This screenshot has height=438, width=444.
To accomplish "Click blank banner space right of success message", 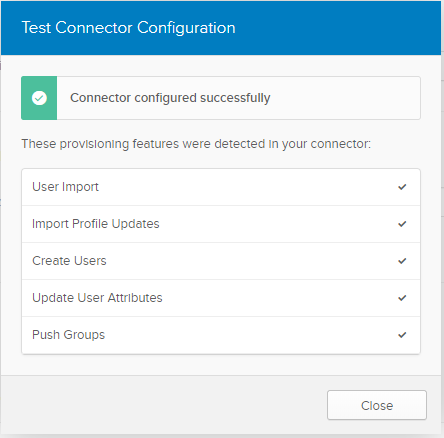I will (345, 98).
